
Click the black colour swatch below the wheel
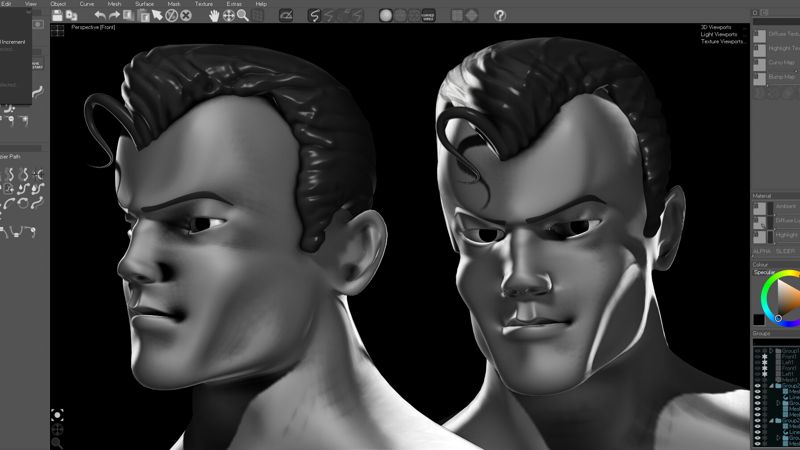pyautogui.click(x=759, y=320)
